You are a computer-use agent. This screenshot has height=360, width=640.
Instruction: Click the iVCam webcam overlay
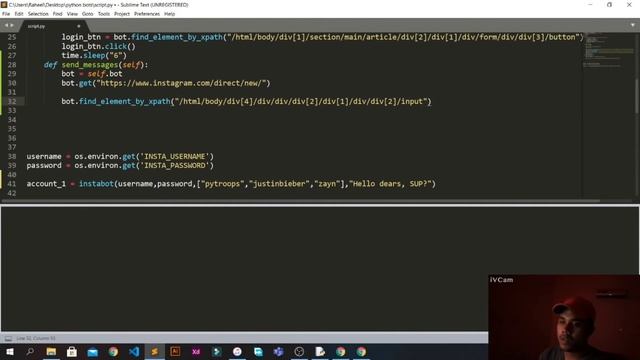[x=564, y=317]
